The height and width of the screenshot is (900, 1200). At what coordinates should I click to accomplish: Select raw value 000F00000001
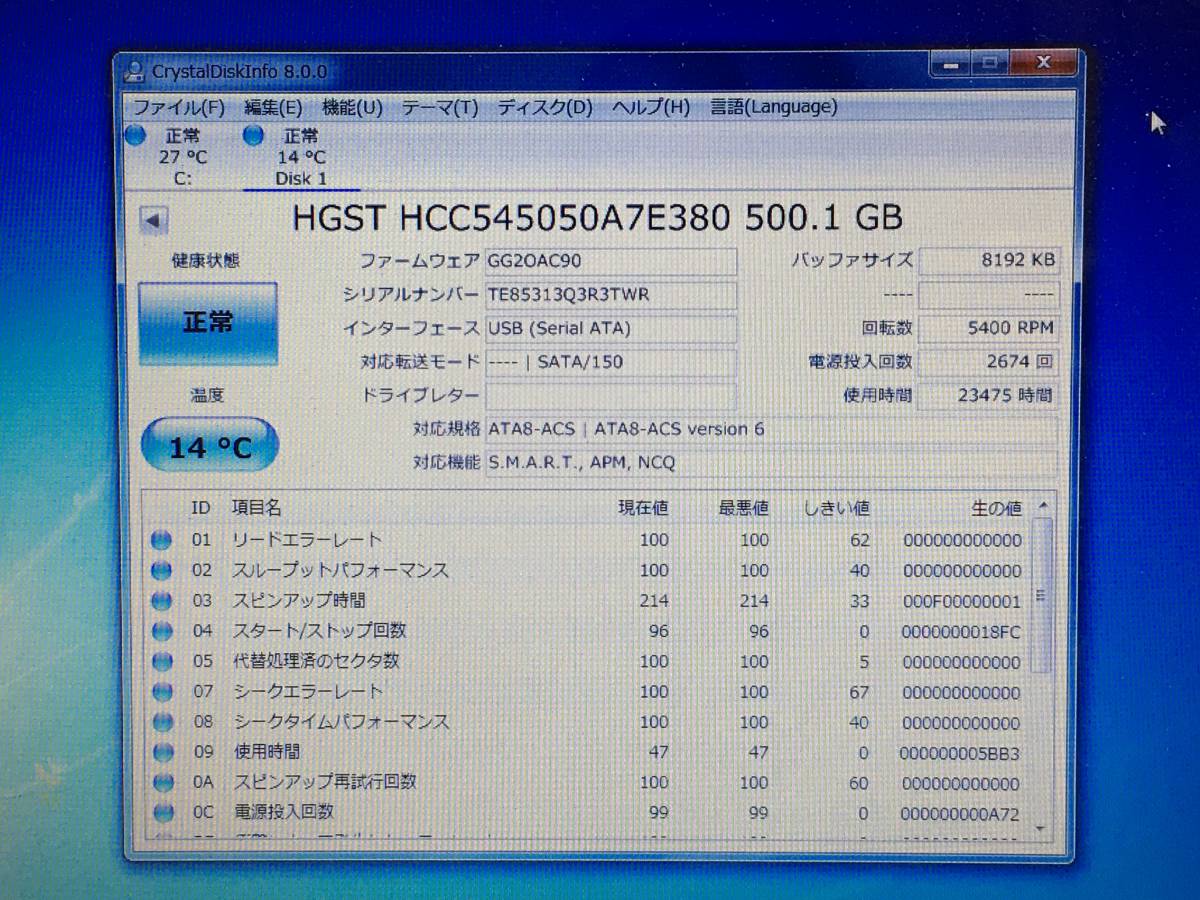click(962, 602)
